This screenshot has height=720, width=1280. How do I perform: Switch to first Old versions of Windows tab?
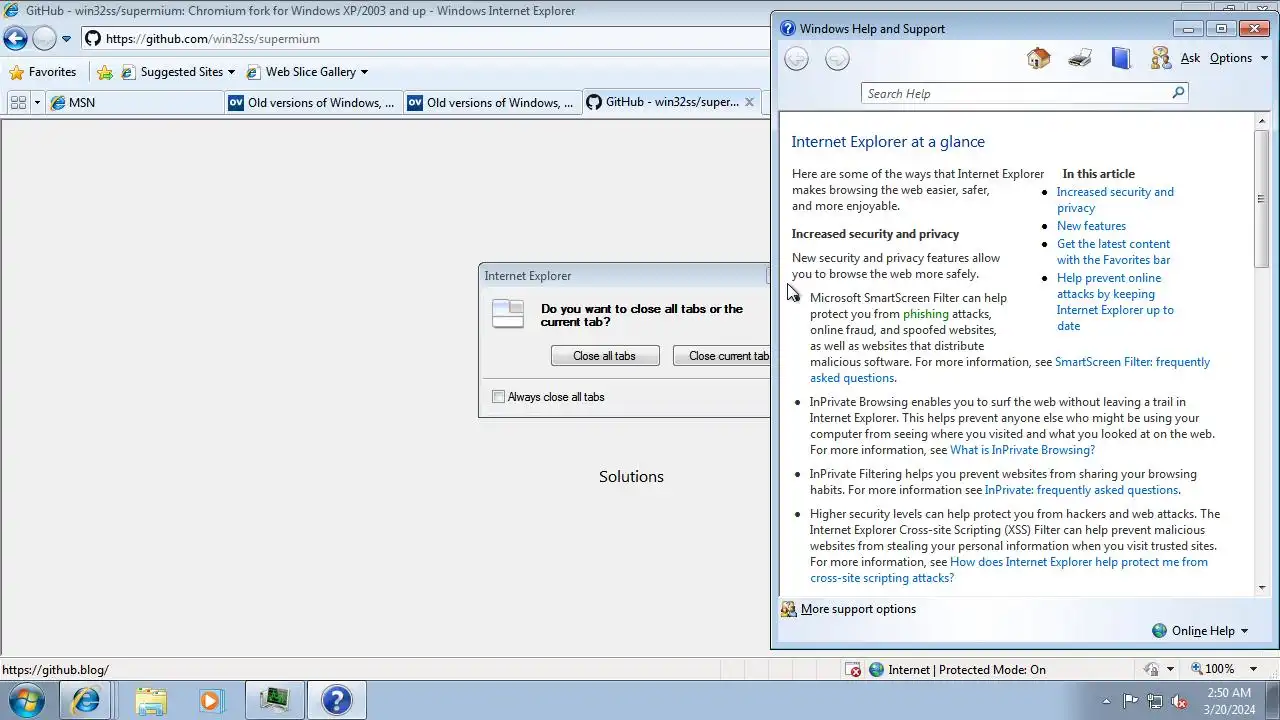point(313,102)
